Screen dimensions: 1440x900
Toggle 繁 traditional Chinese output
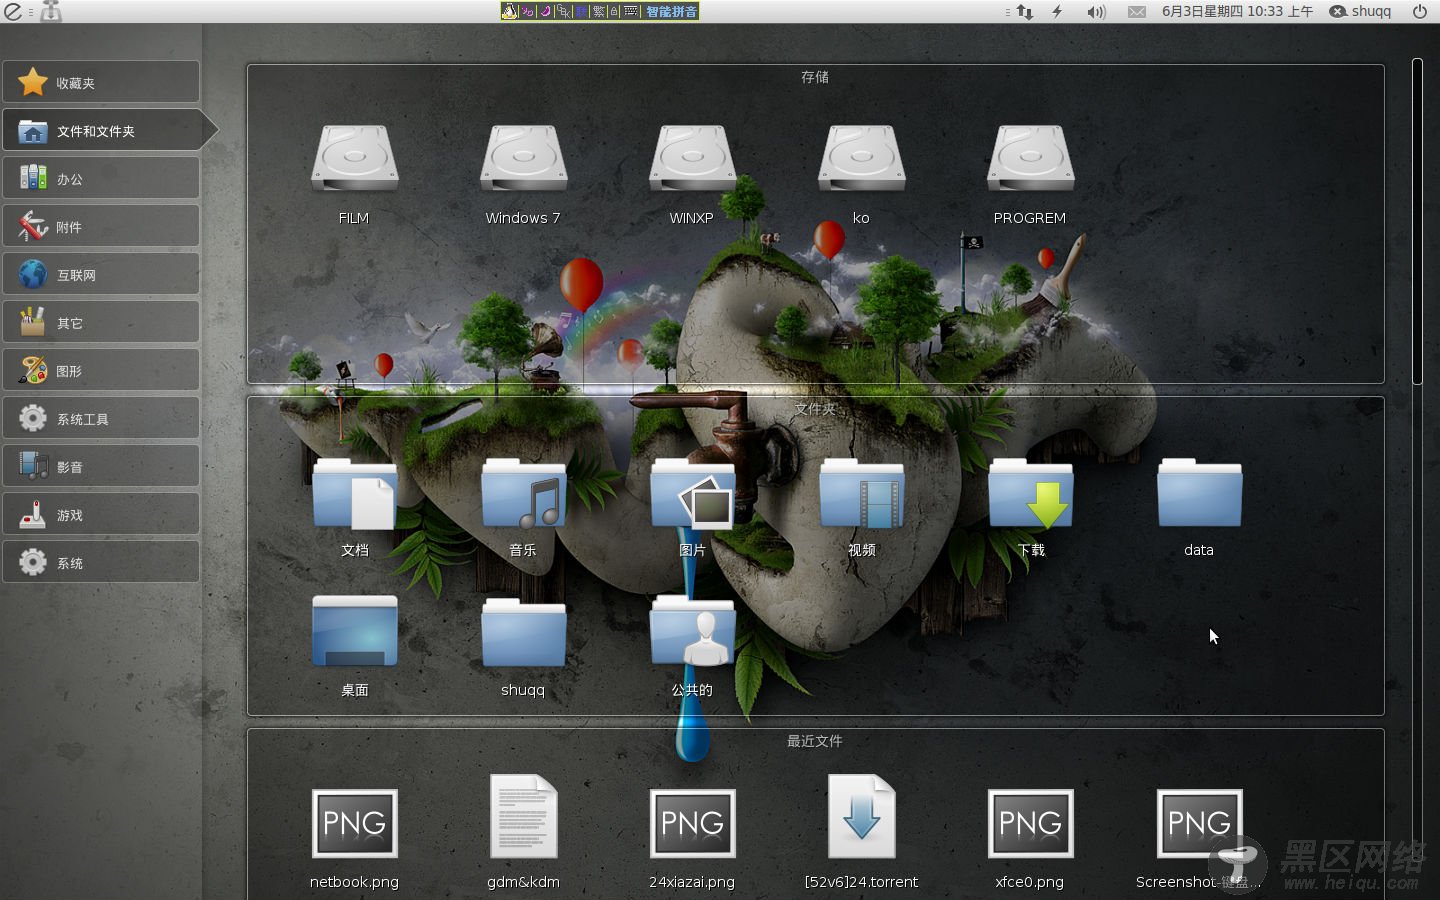599,11
